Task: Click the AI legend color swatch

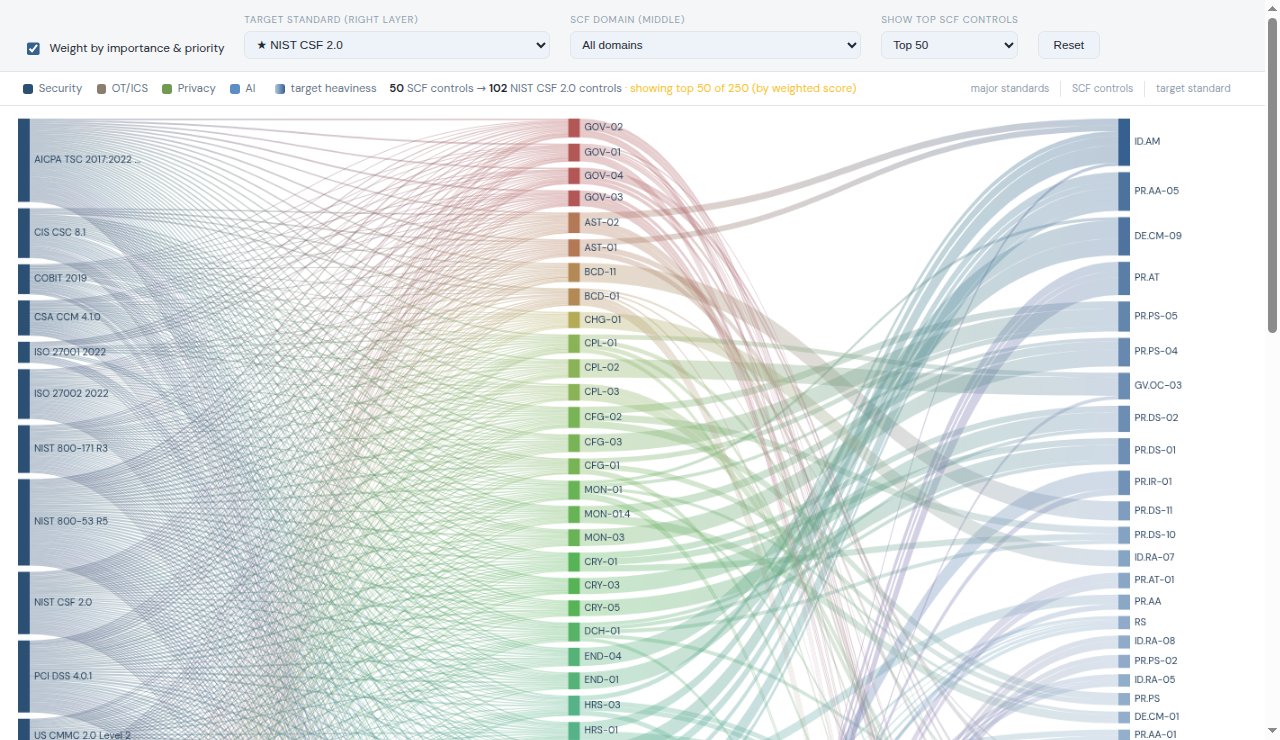Action: tap(235, 89)
